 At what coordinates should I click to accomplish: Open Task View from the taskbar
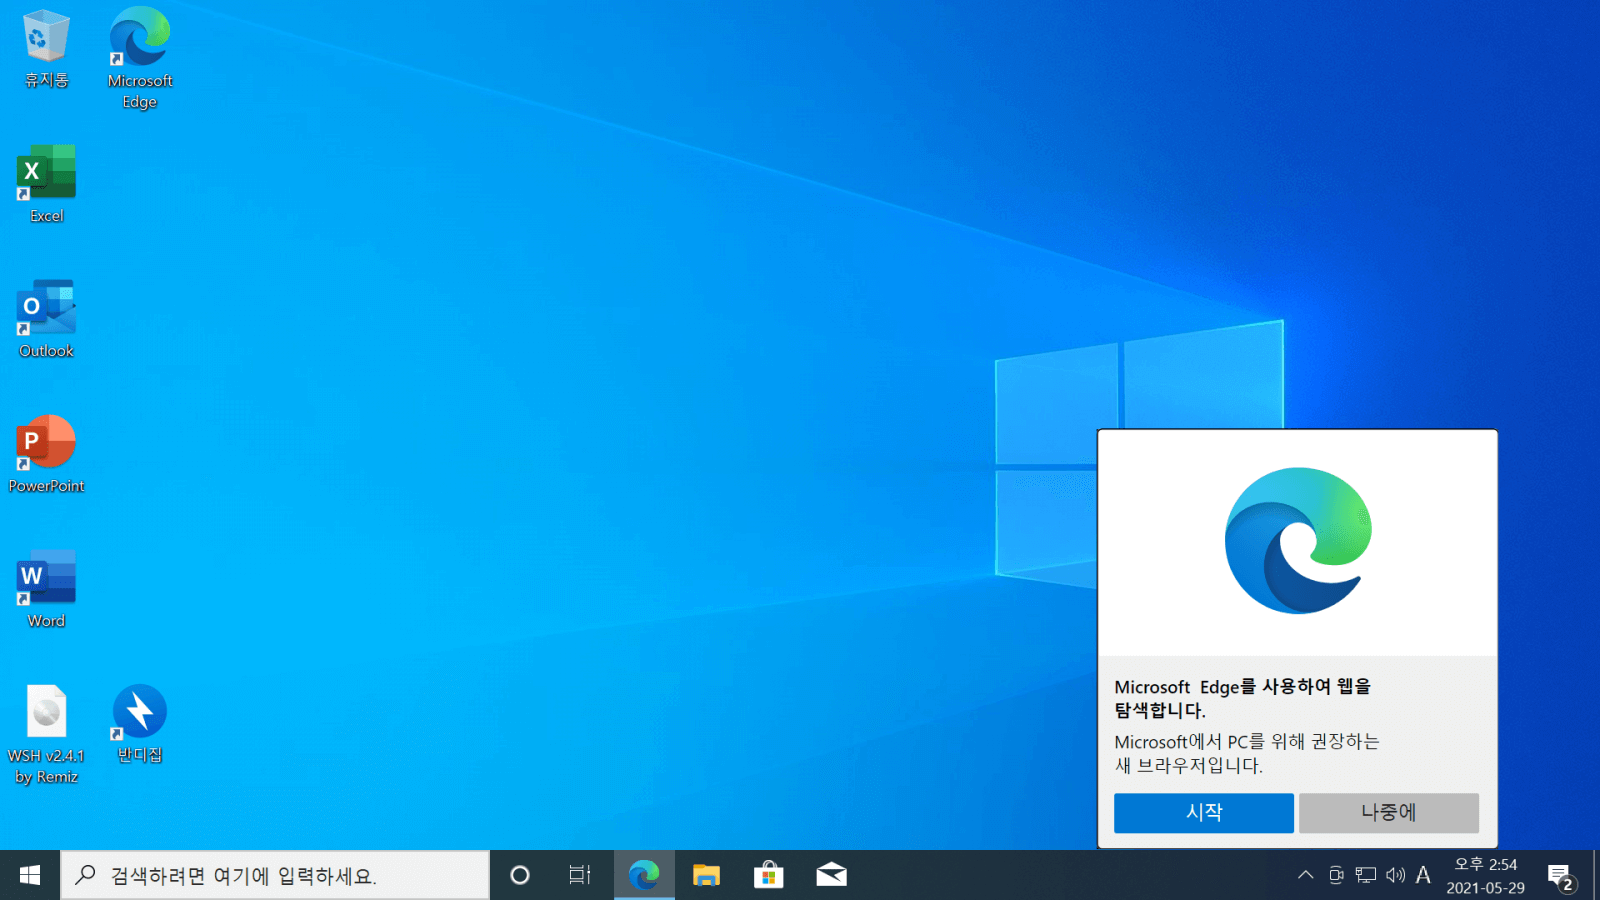point(580,875)
